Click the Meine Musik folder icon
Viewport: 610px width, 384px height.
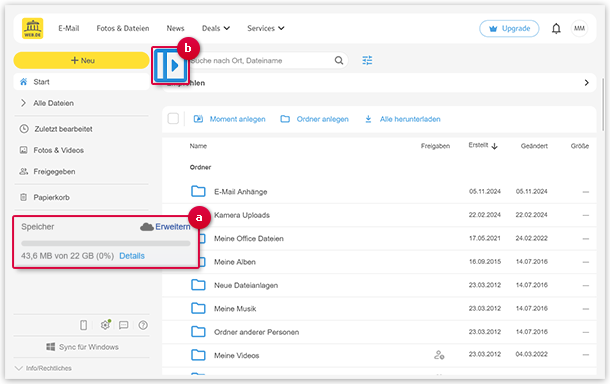(x=198, y=309)
